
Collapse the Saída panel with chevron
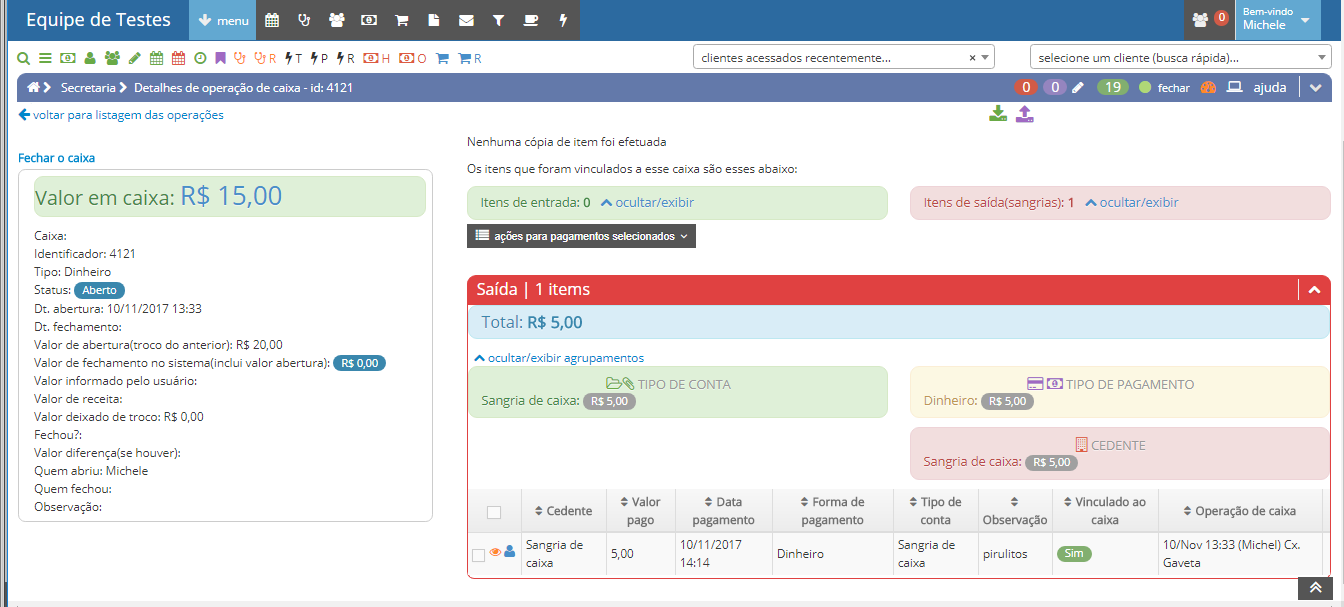point(1314,290)
